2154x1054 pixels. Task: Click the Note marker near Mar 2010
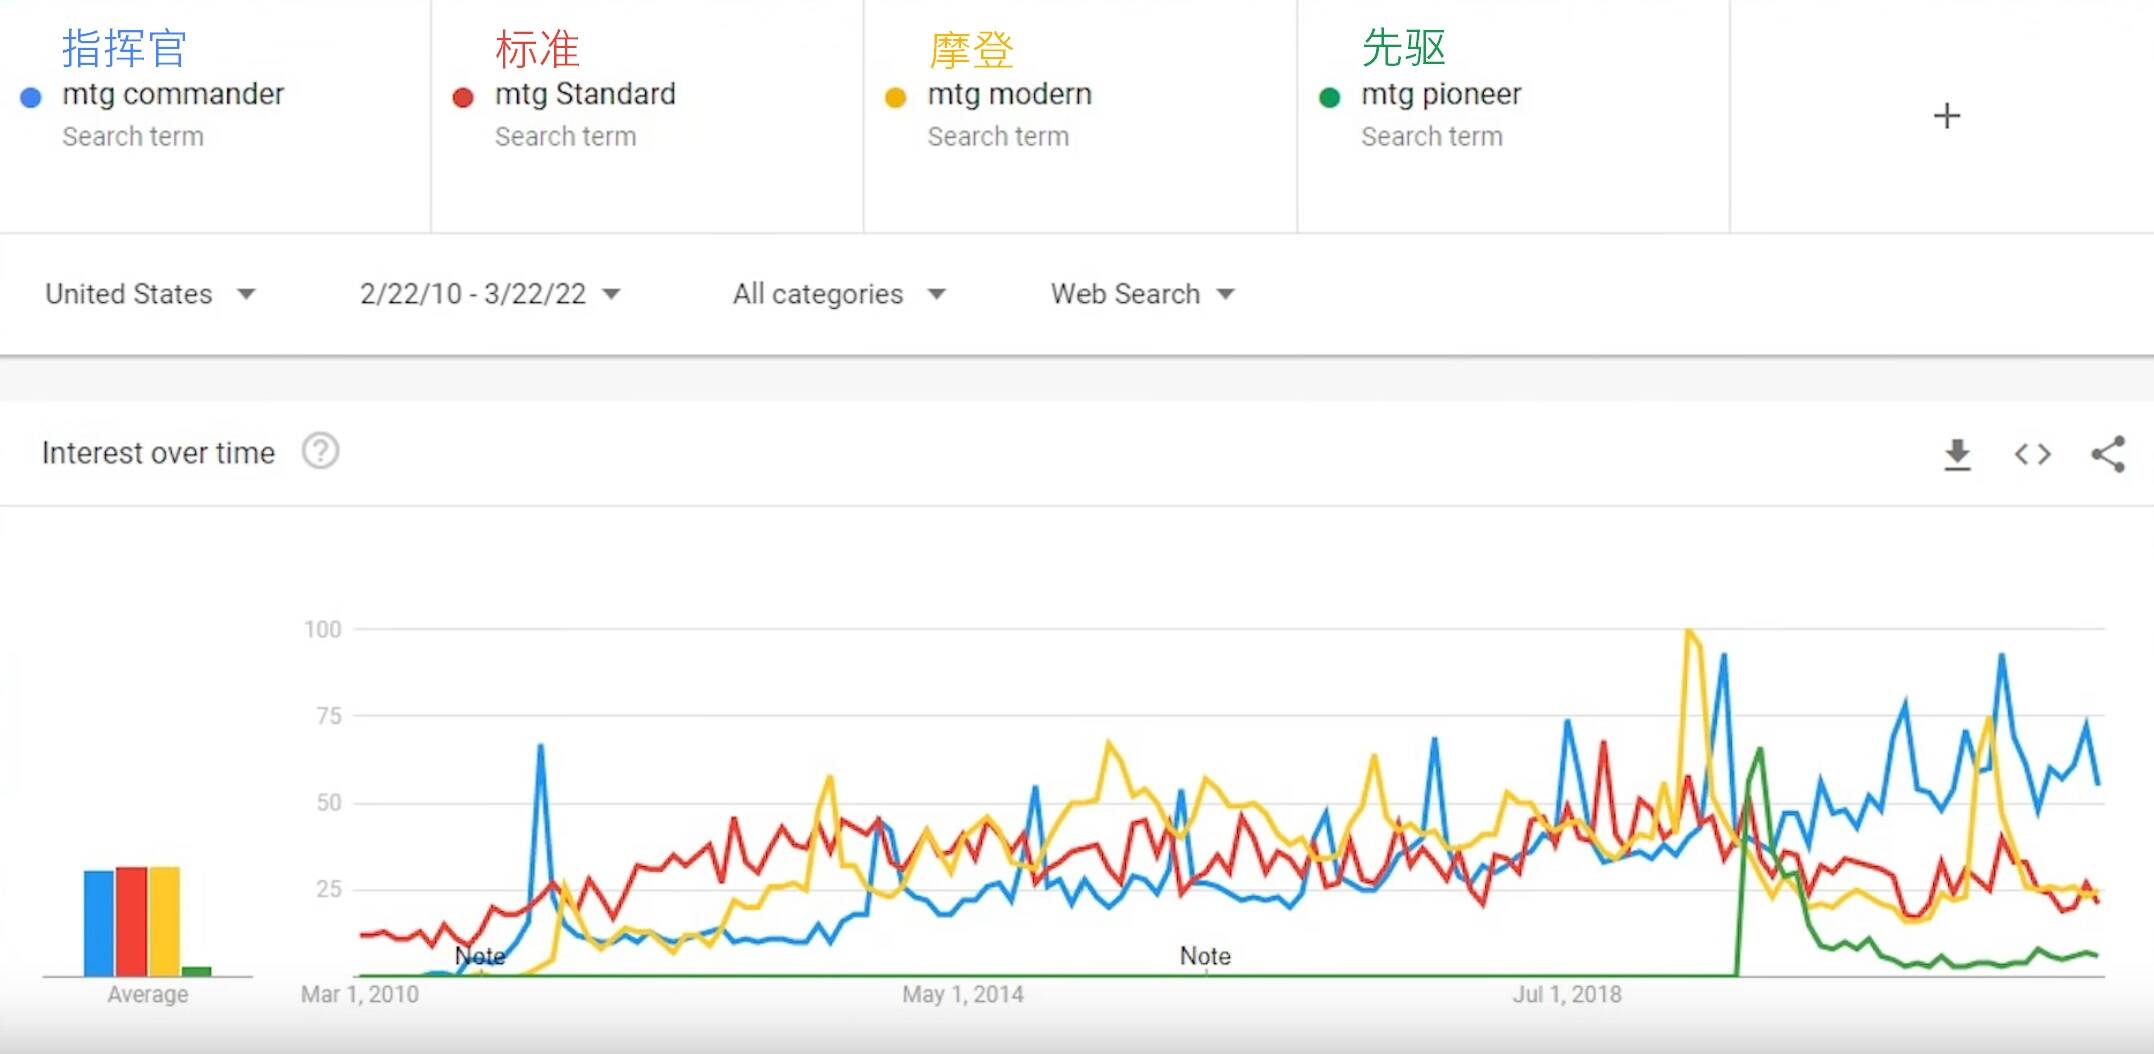pos(480,956)
